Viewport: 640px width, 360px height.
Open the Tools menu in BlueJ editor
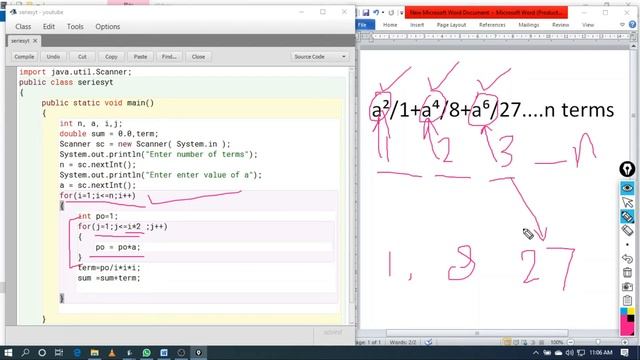(x=75, y=27)
